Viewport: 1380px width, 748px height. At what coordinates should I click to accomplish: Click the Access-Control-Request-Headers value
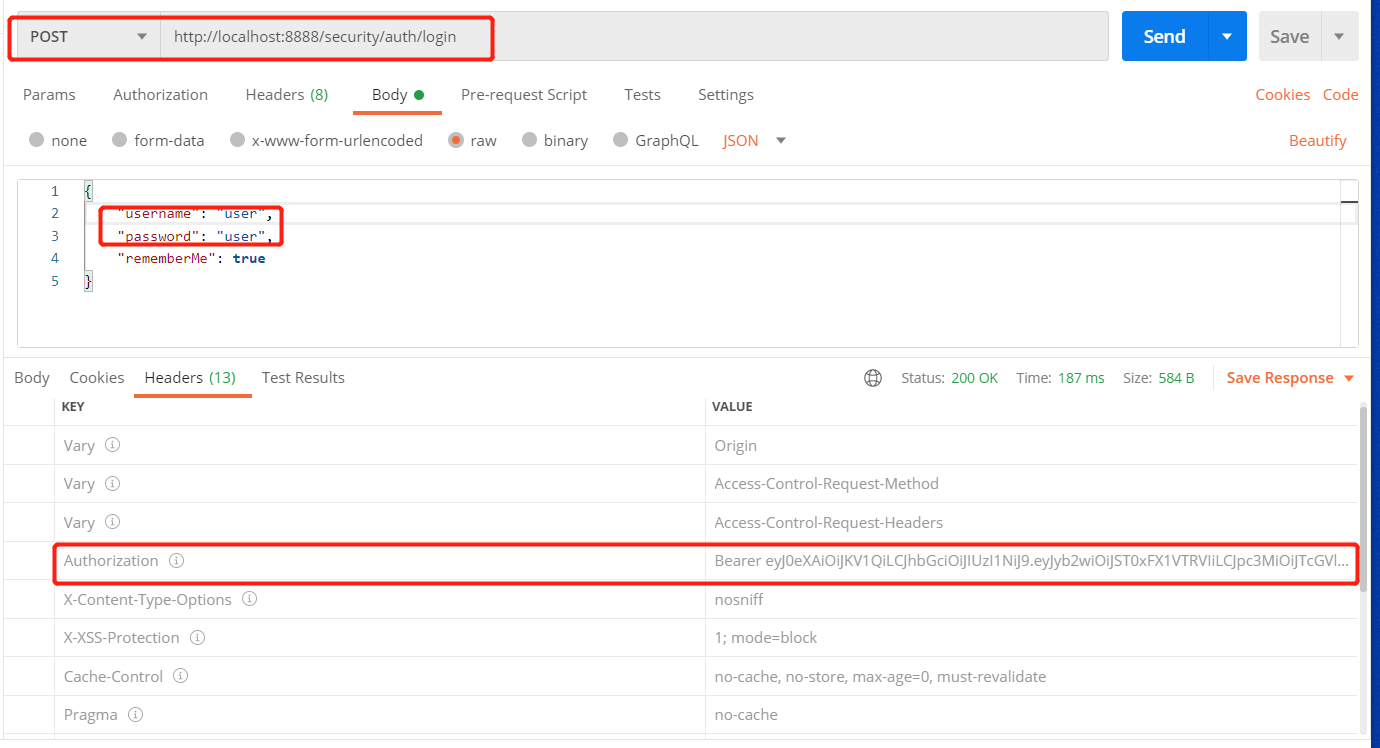828,523
